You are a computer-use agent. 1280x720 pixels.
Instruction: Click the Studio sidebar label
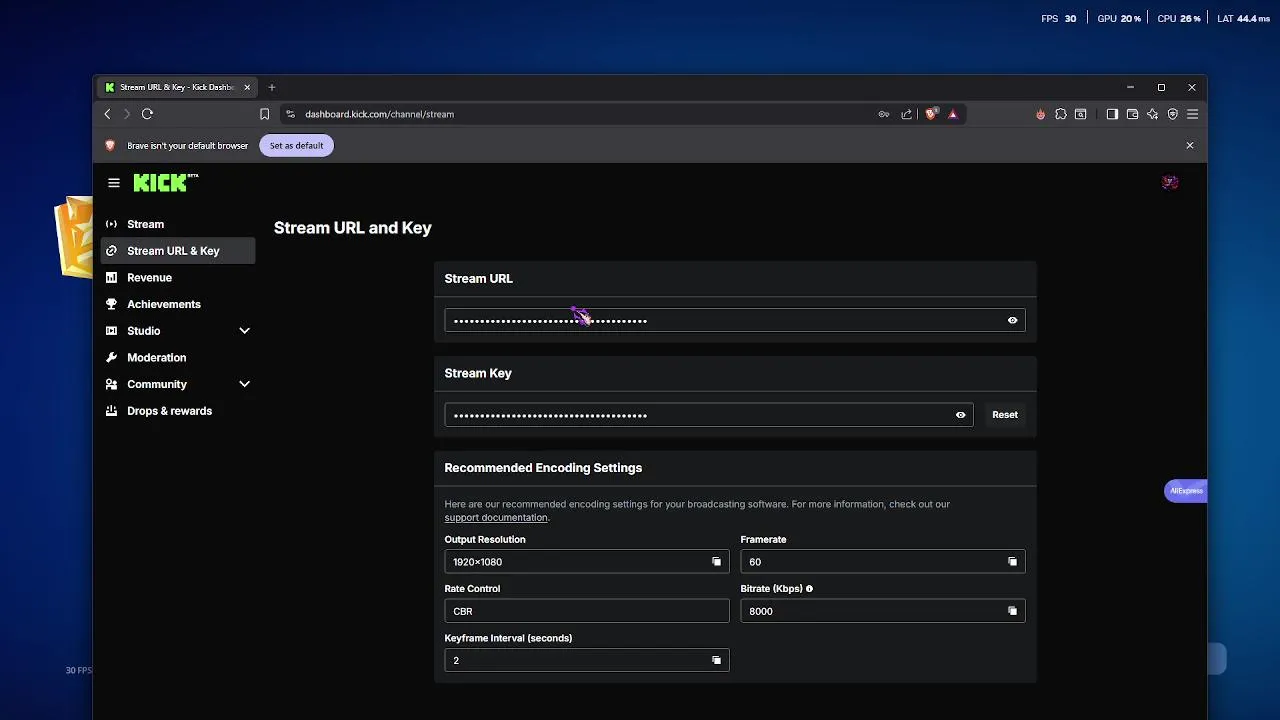click(x=143, y=331)
